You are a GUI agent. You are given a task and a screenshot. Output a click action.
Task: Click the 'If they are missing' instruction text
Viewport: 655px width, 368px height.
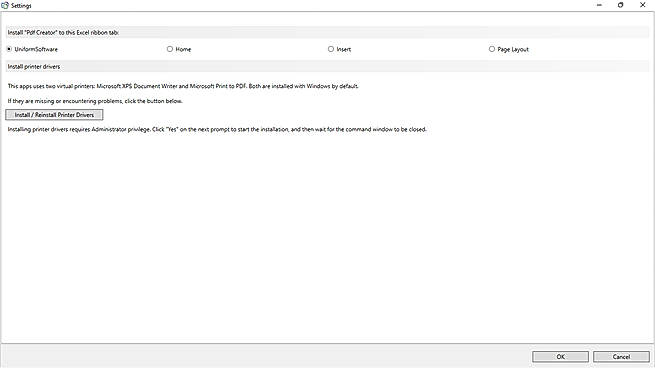click(x=95, y=101)
